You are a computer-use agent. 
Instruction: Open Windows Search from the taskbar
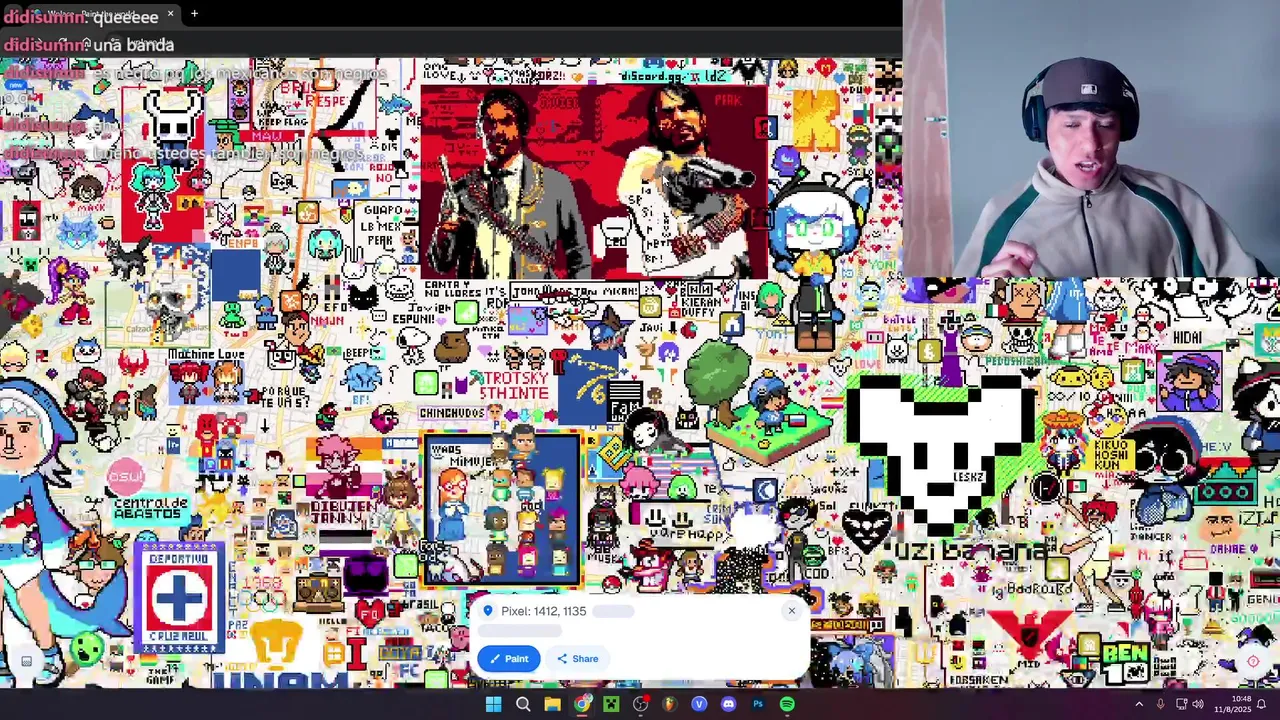point(523,704)
